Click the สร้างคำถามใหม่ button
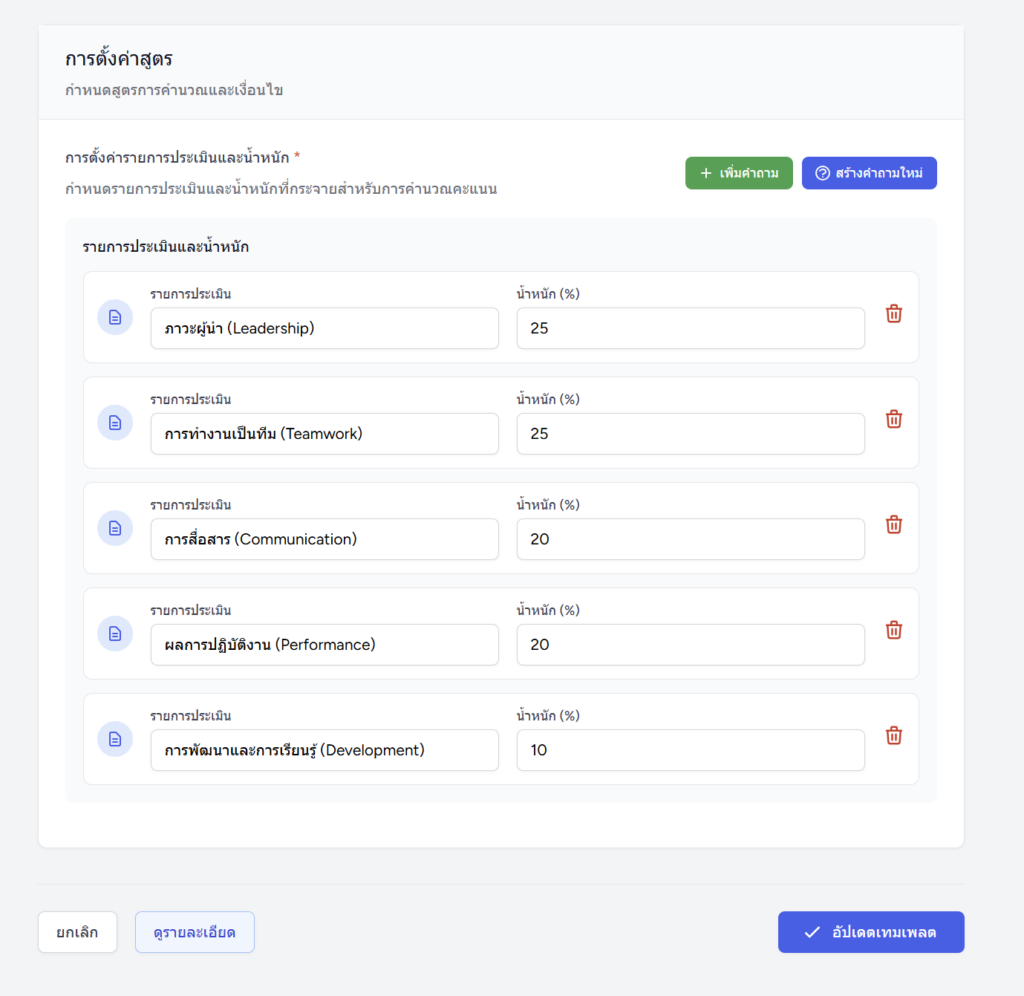This screenshot has width=1024, height=996. [x=869, y=173]
